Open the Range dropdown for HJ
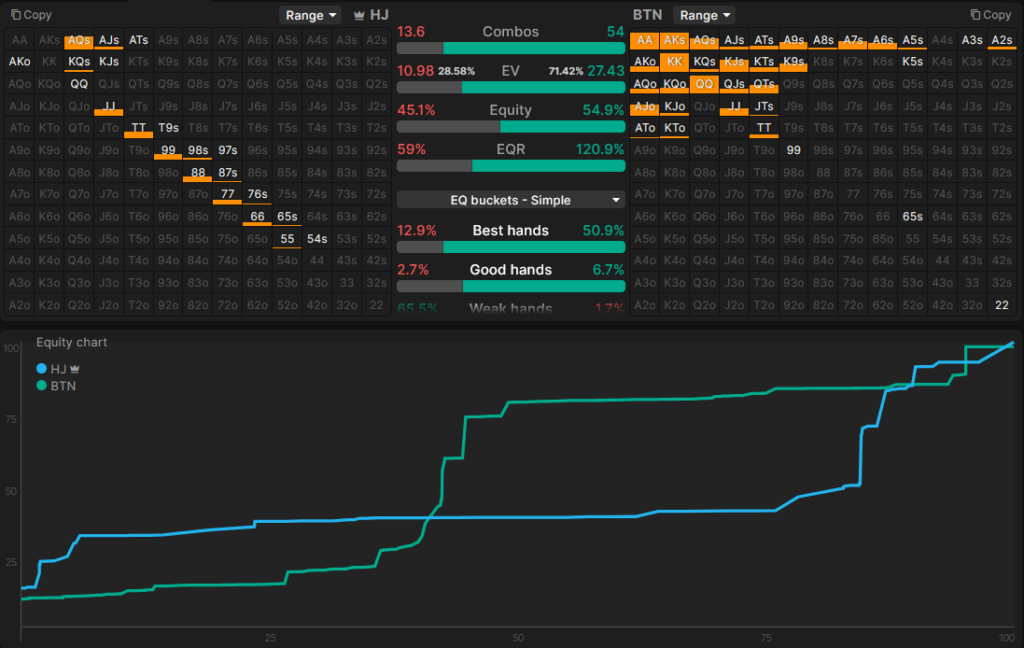Image resolution: width=1024 pixels, height=648 pixels. (x=310, y=15)
